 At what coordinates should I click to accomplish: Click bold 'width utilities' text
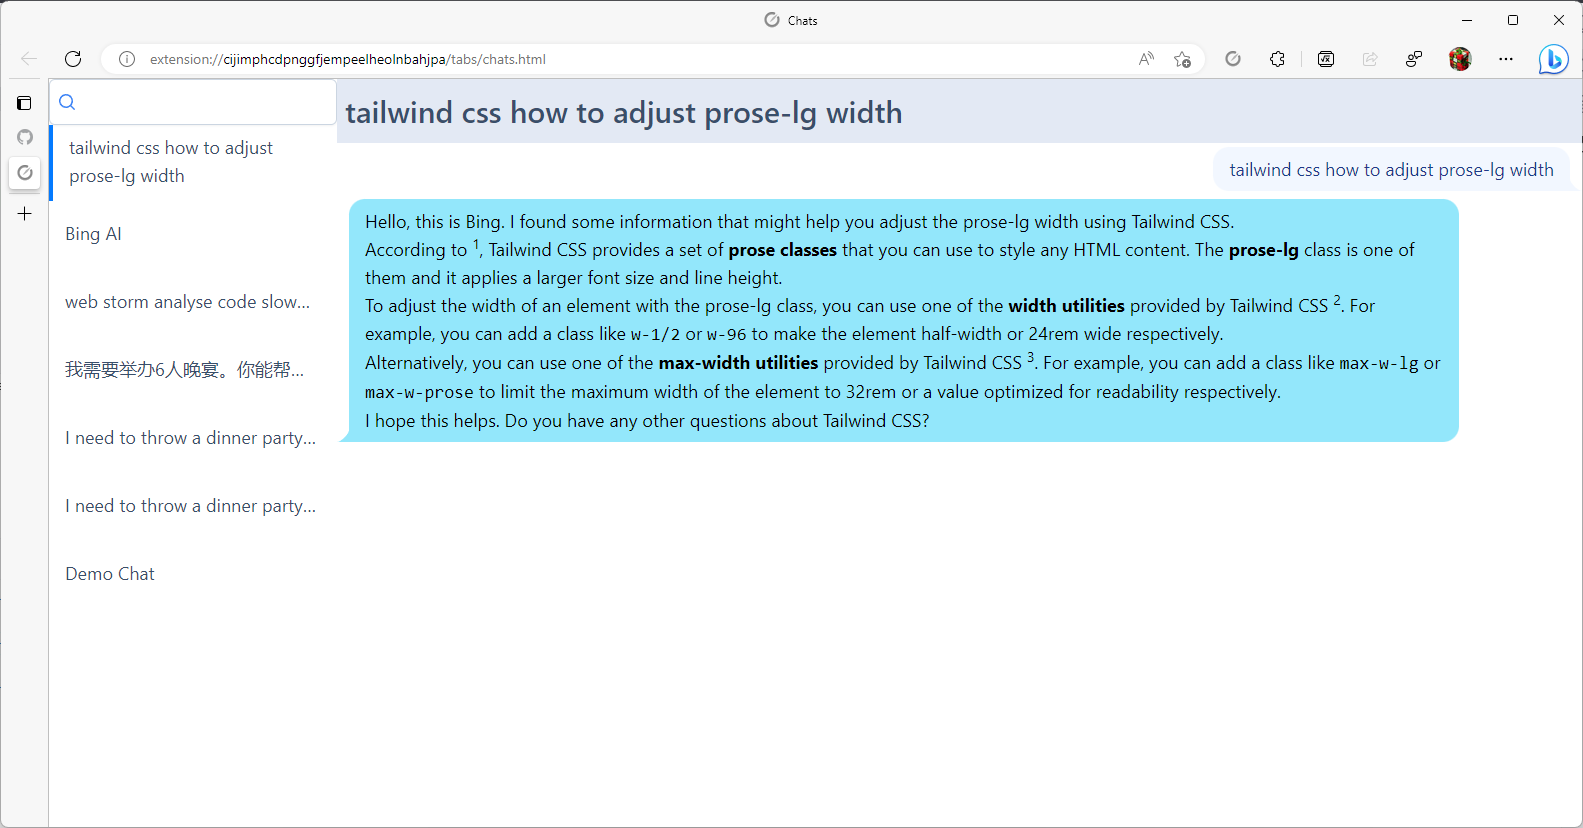1066,306
